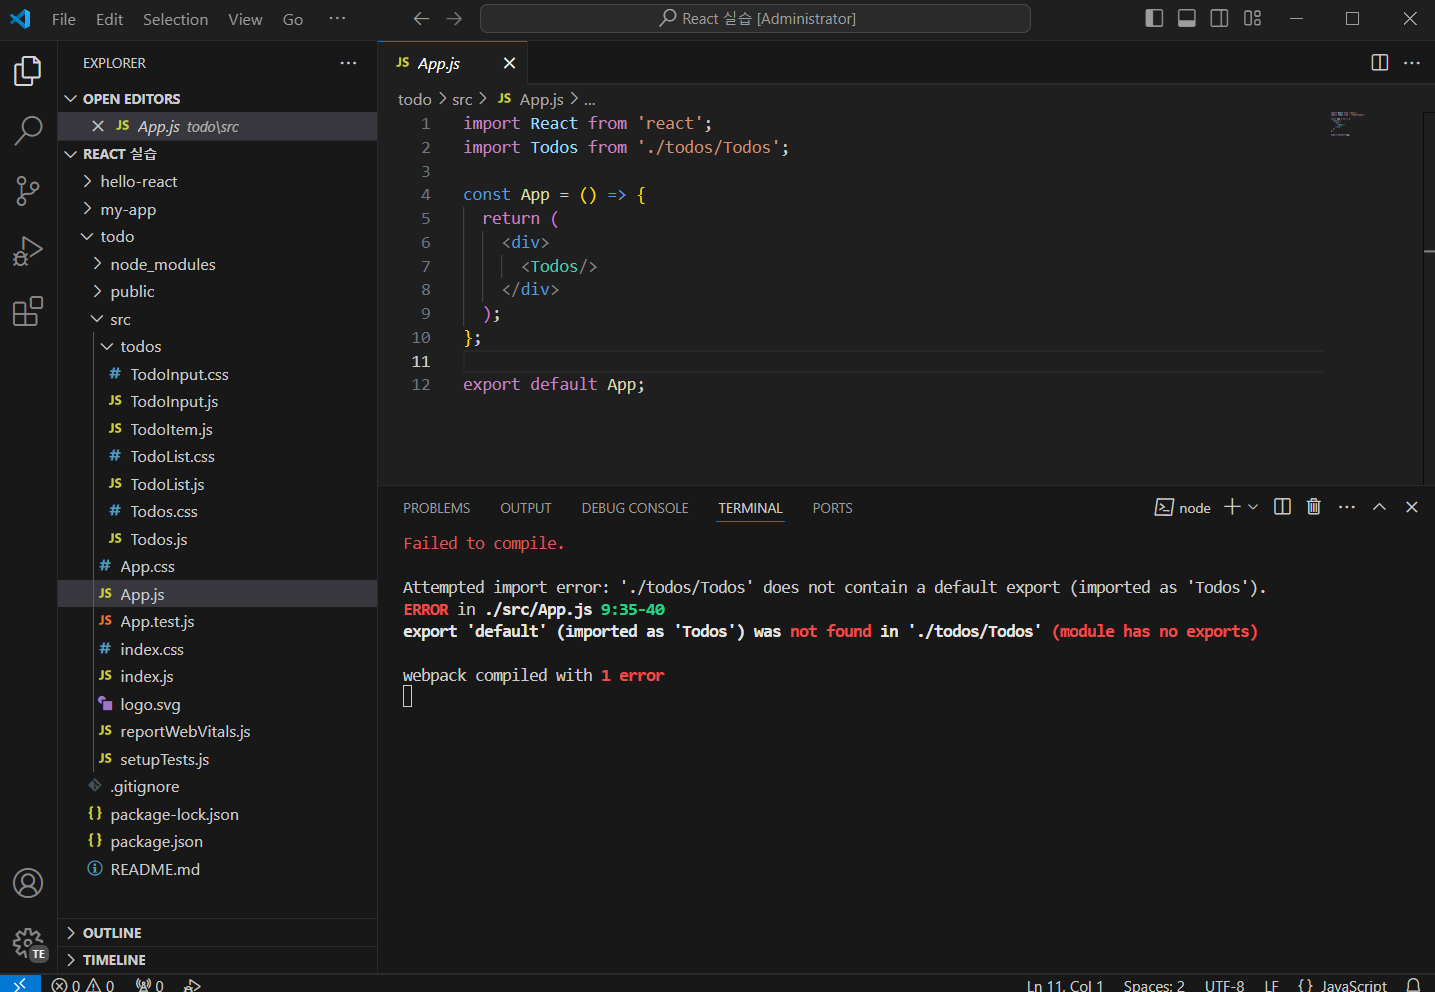This screenshot has width=1435, height=992.
Task: Open Todos.js file in explorer
Action: coord(218,539)
